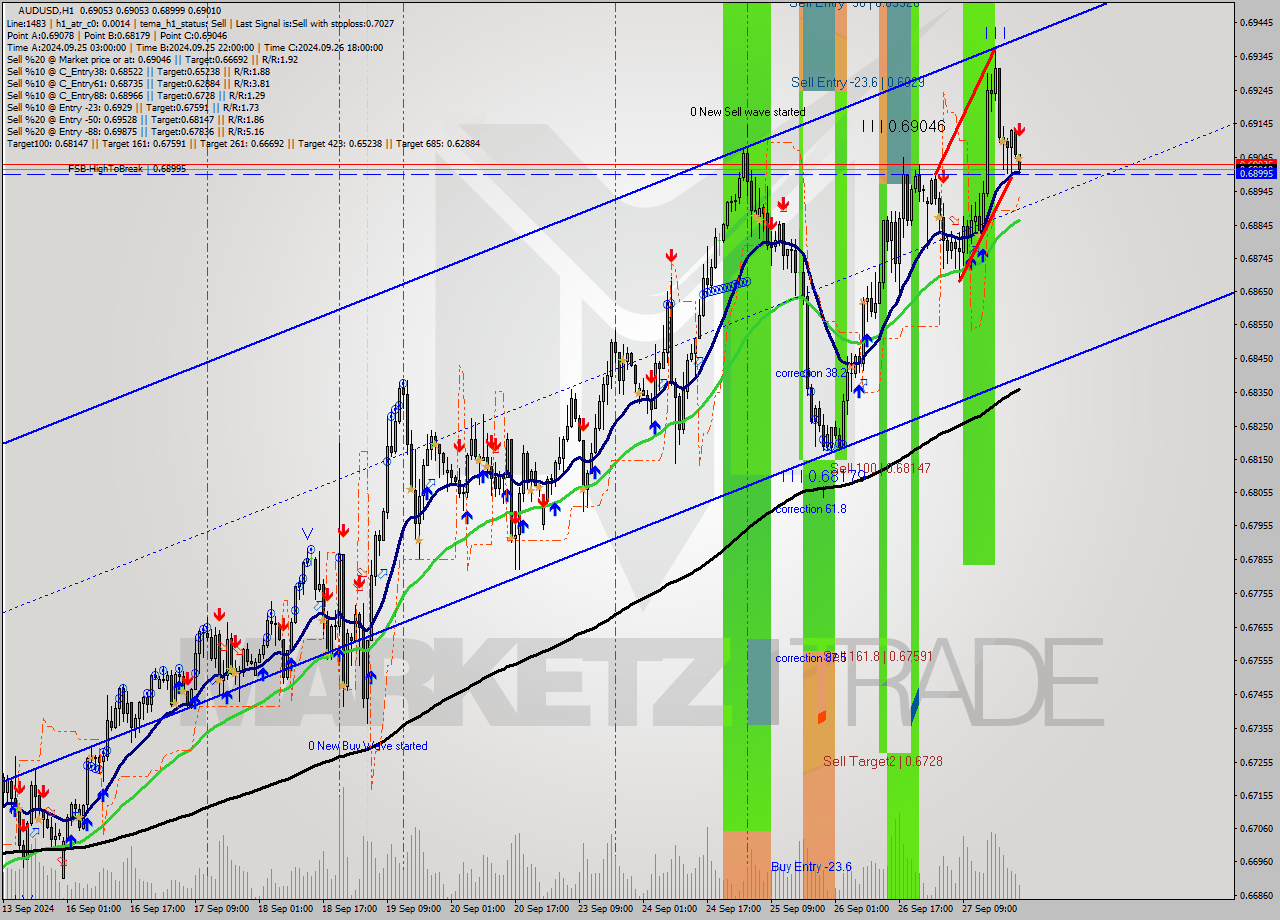Click the 0.68845 price axis label

click(1257, 225)
